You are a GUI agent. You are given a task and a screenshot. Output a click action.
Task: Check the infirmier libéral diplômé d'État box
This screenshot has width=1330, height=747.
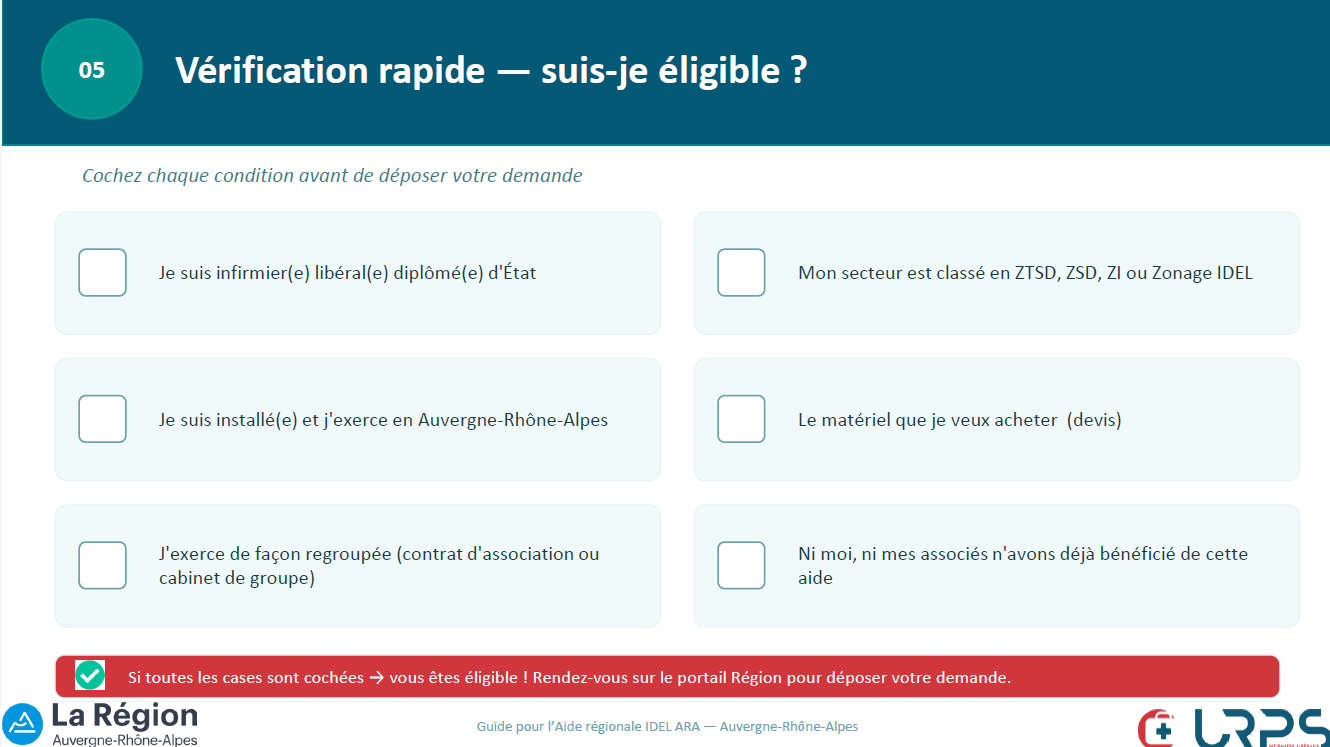point(102,272)
